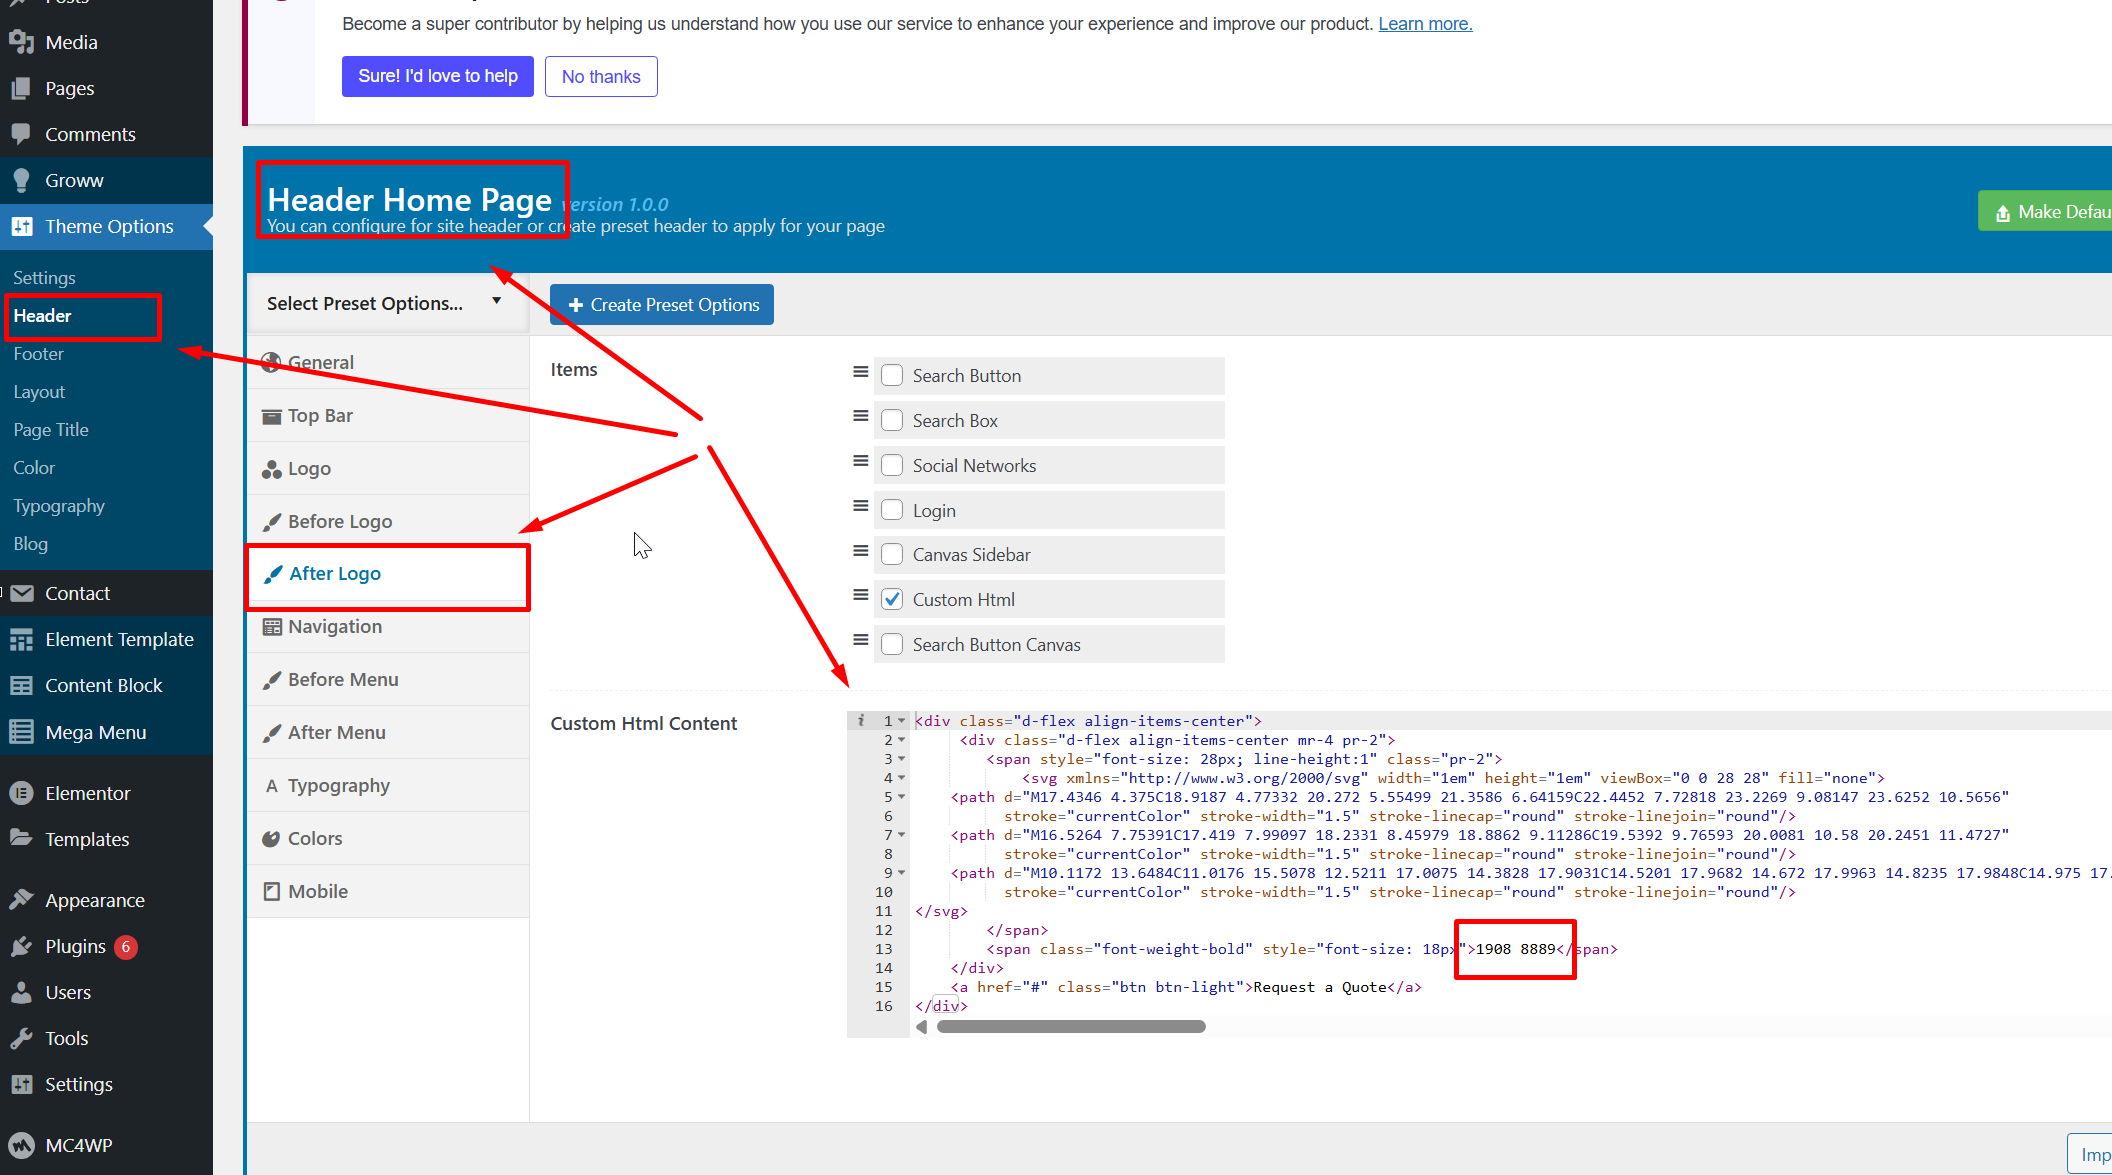This screenshot has height=1175, width=2112.
Task: Uncheck the Custom Html checkbox
Action: pos(892,600)
